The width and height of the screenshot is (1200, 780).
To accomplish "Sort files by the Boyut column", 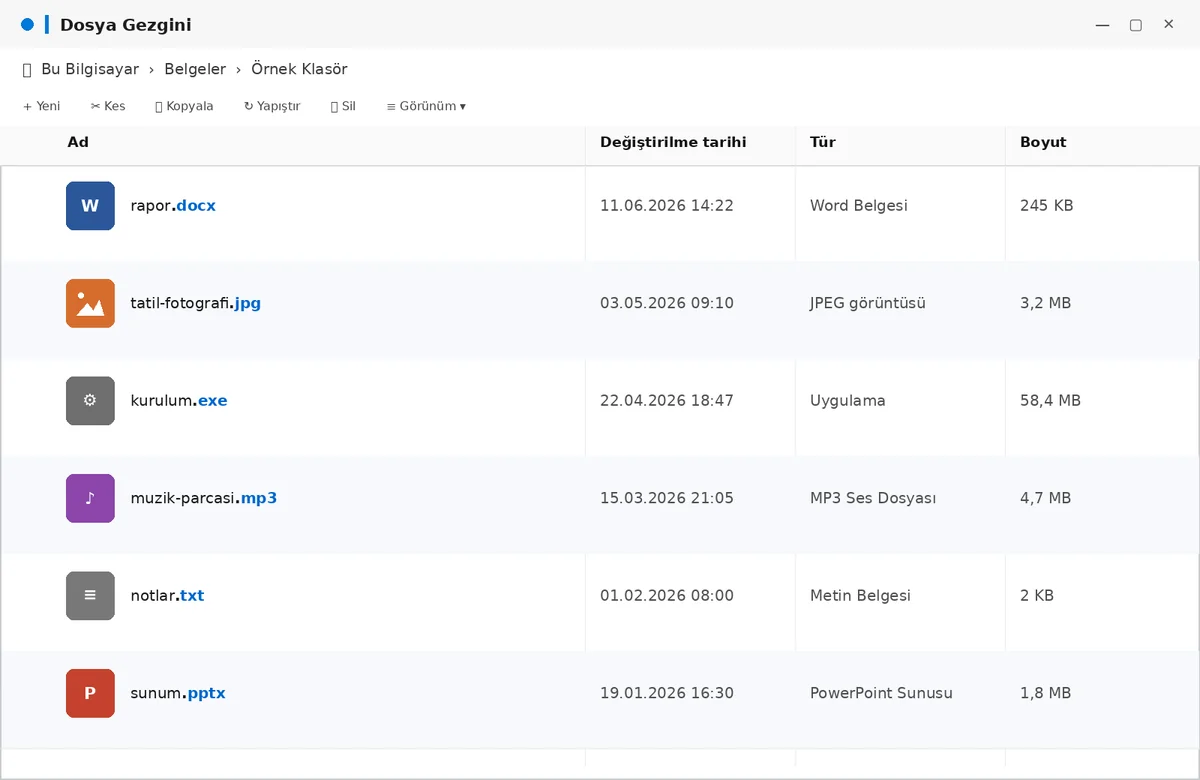I will 1043,142.
